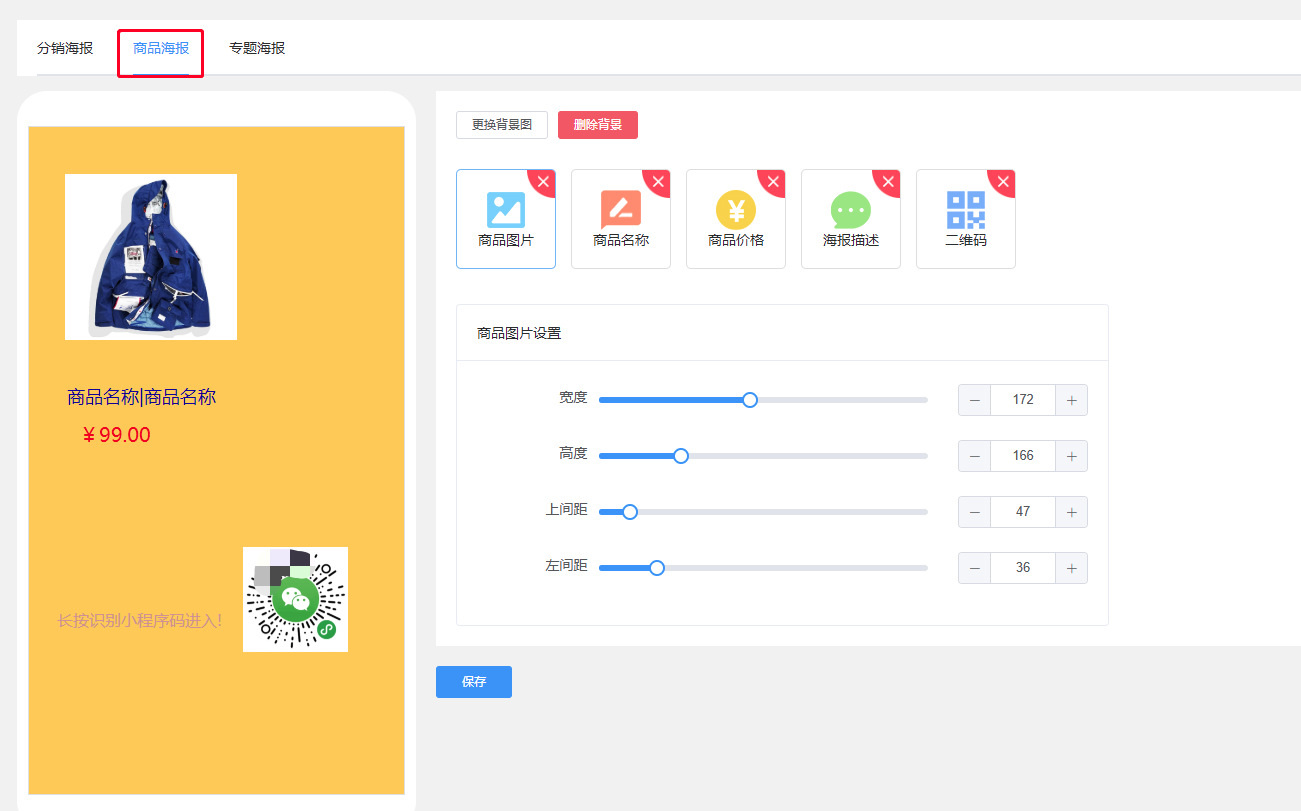Decrease 宽度 value with minus button
The image size is (1301, 811).
975,400
